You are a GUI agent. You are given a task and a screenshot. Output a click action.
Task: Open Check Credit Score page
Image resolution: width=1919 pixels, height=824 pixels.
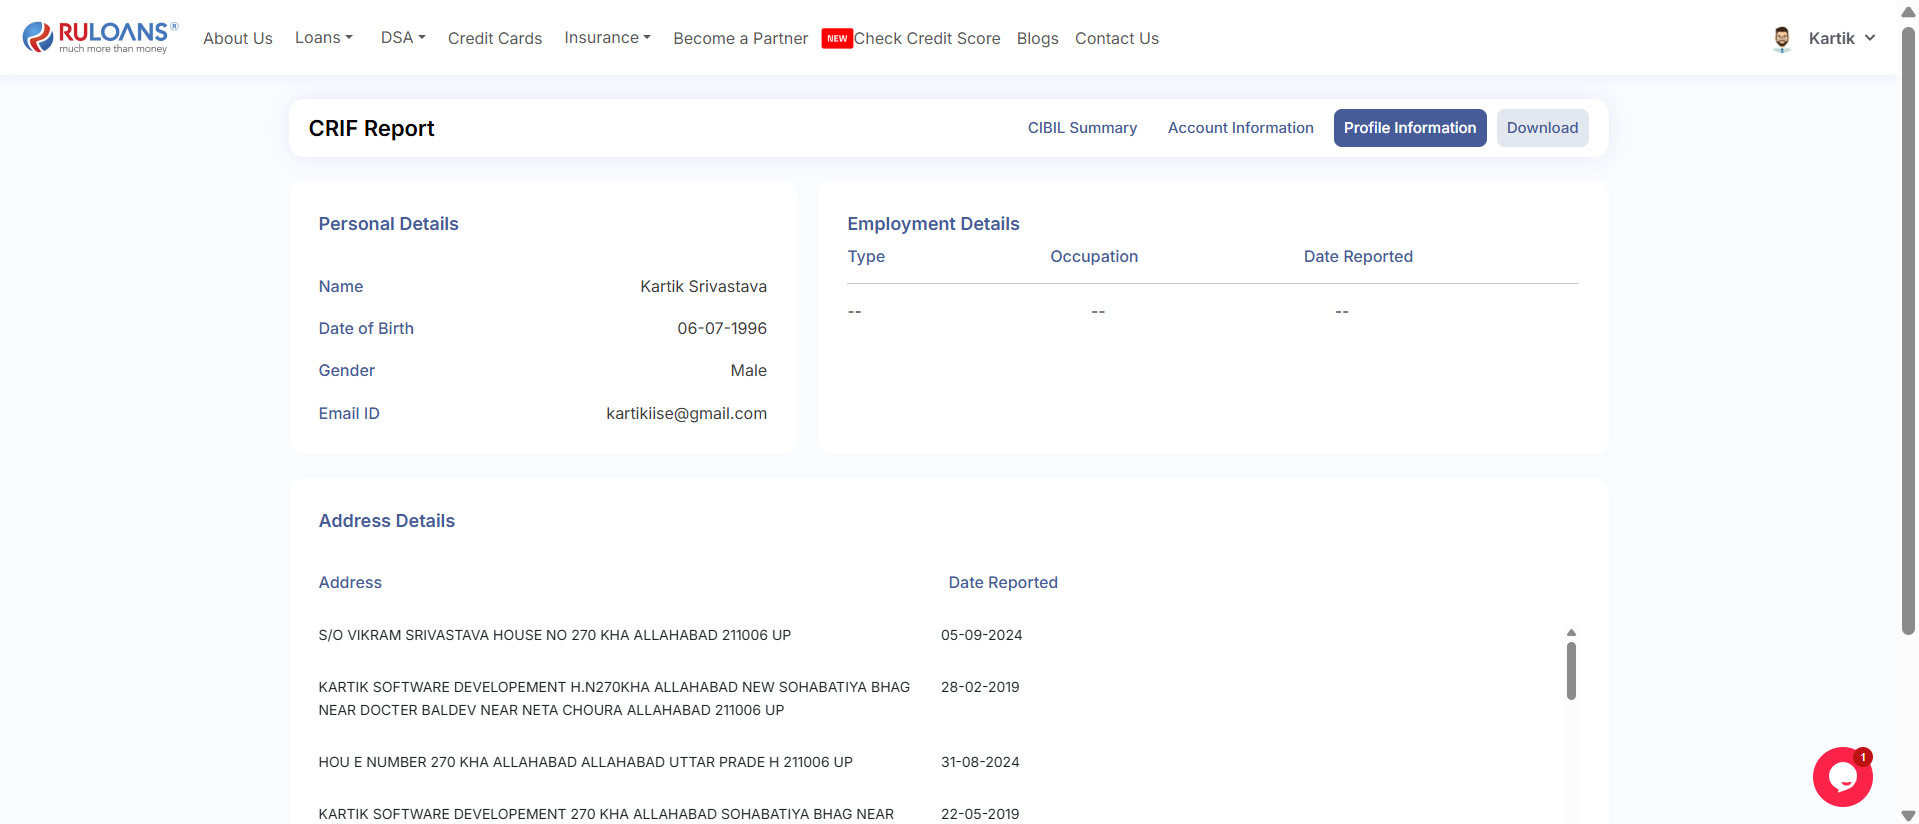[927, 39]
